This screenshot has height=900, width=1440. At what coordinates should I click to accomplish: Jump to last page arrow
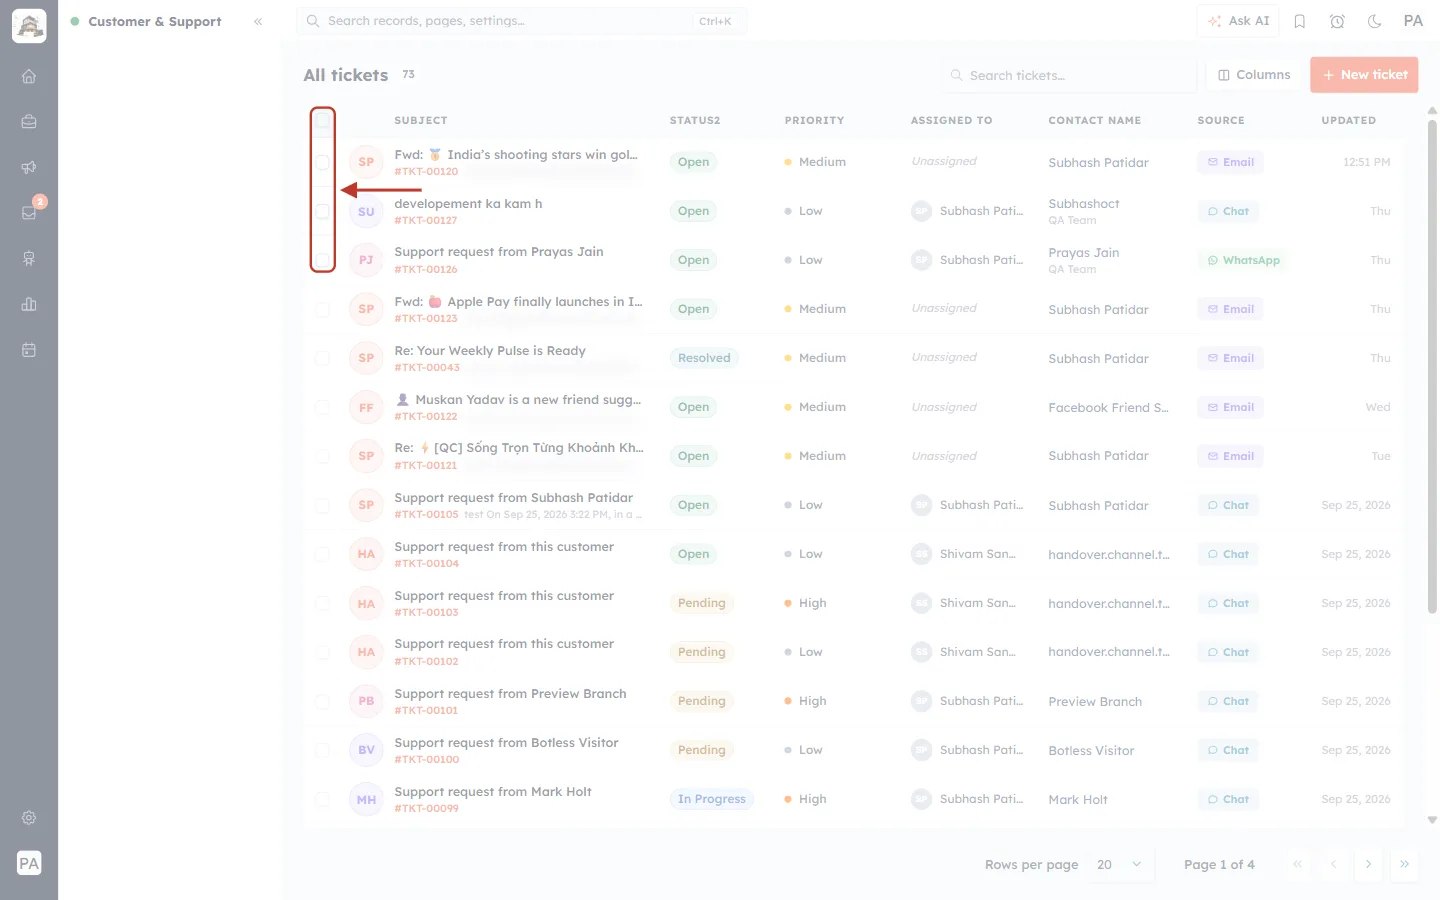click(1404, 864)
